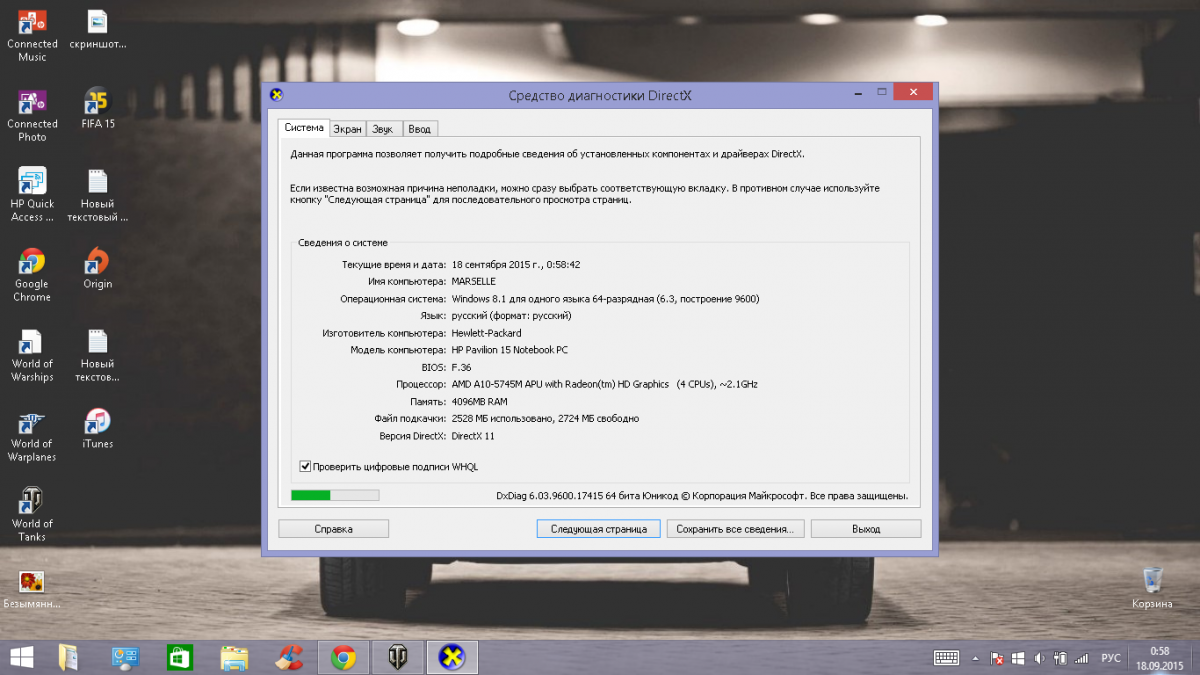The width and height of the screenshot is (1200, 675).
Task: Open the Control Panel taskbar icon
Action: (x=125, y=657)
